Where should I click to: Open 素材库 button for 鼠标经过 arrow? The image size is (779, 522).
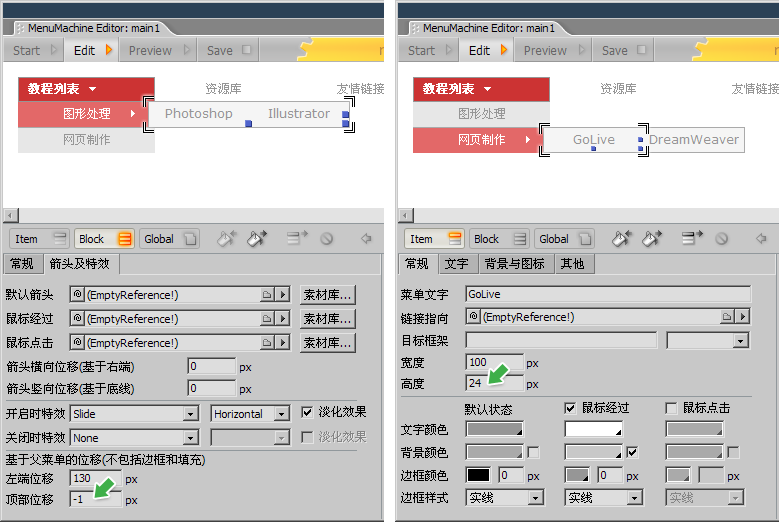click(327, 318)
